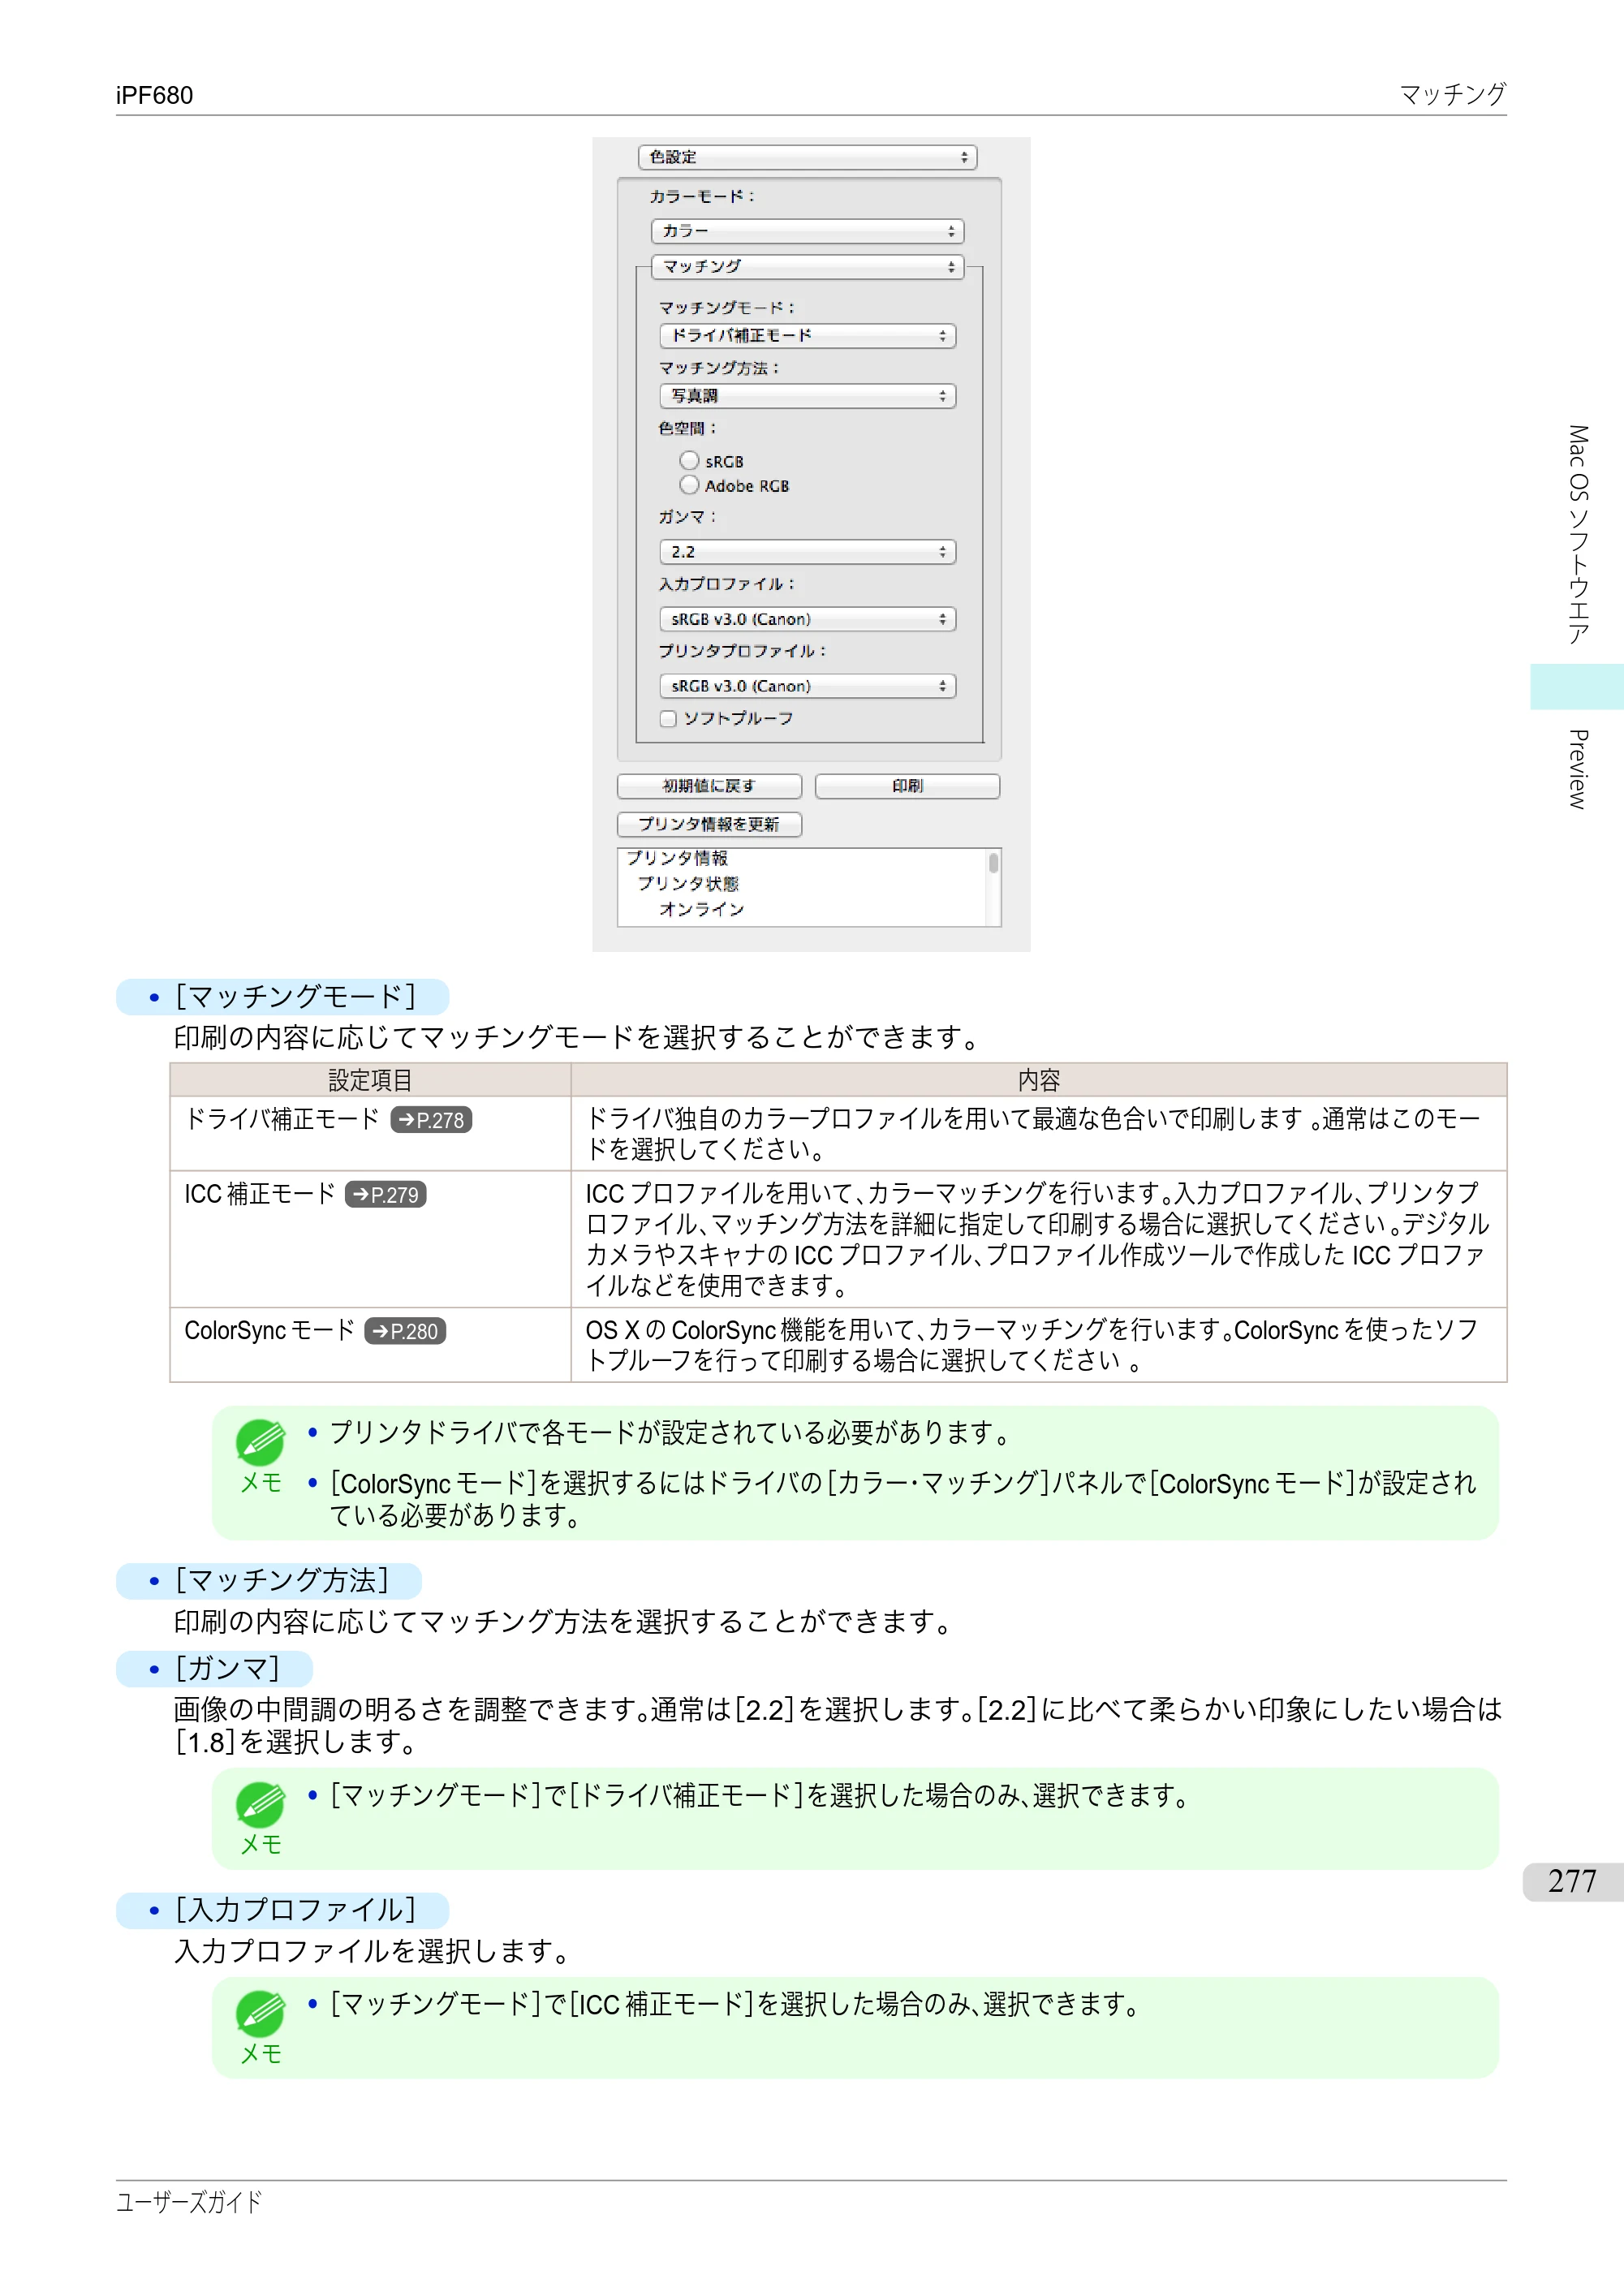Open the カラーモード dropdown showing カラー

click(807, 231)
